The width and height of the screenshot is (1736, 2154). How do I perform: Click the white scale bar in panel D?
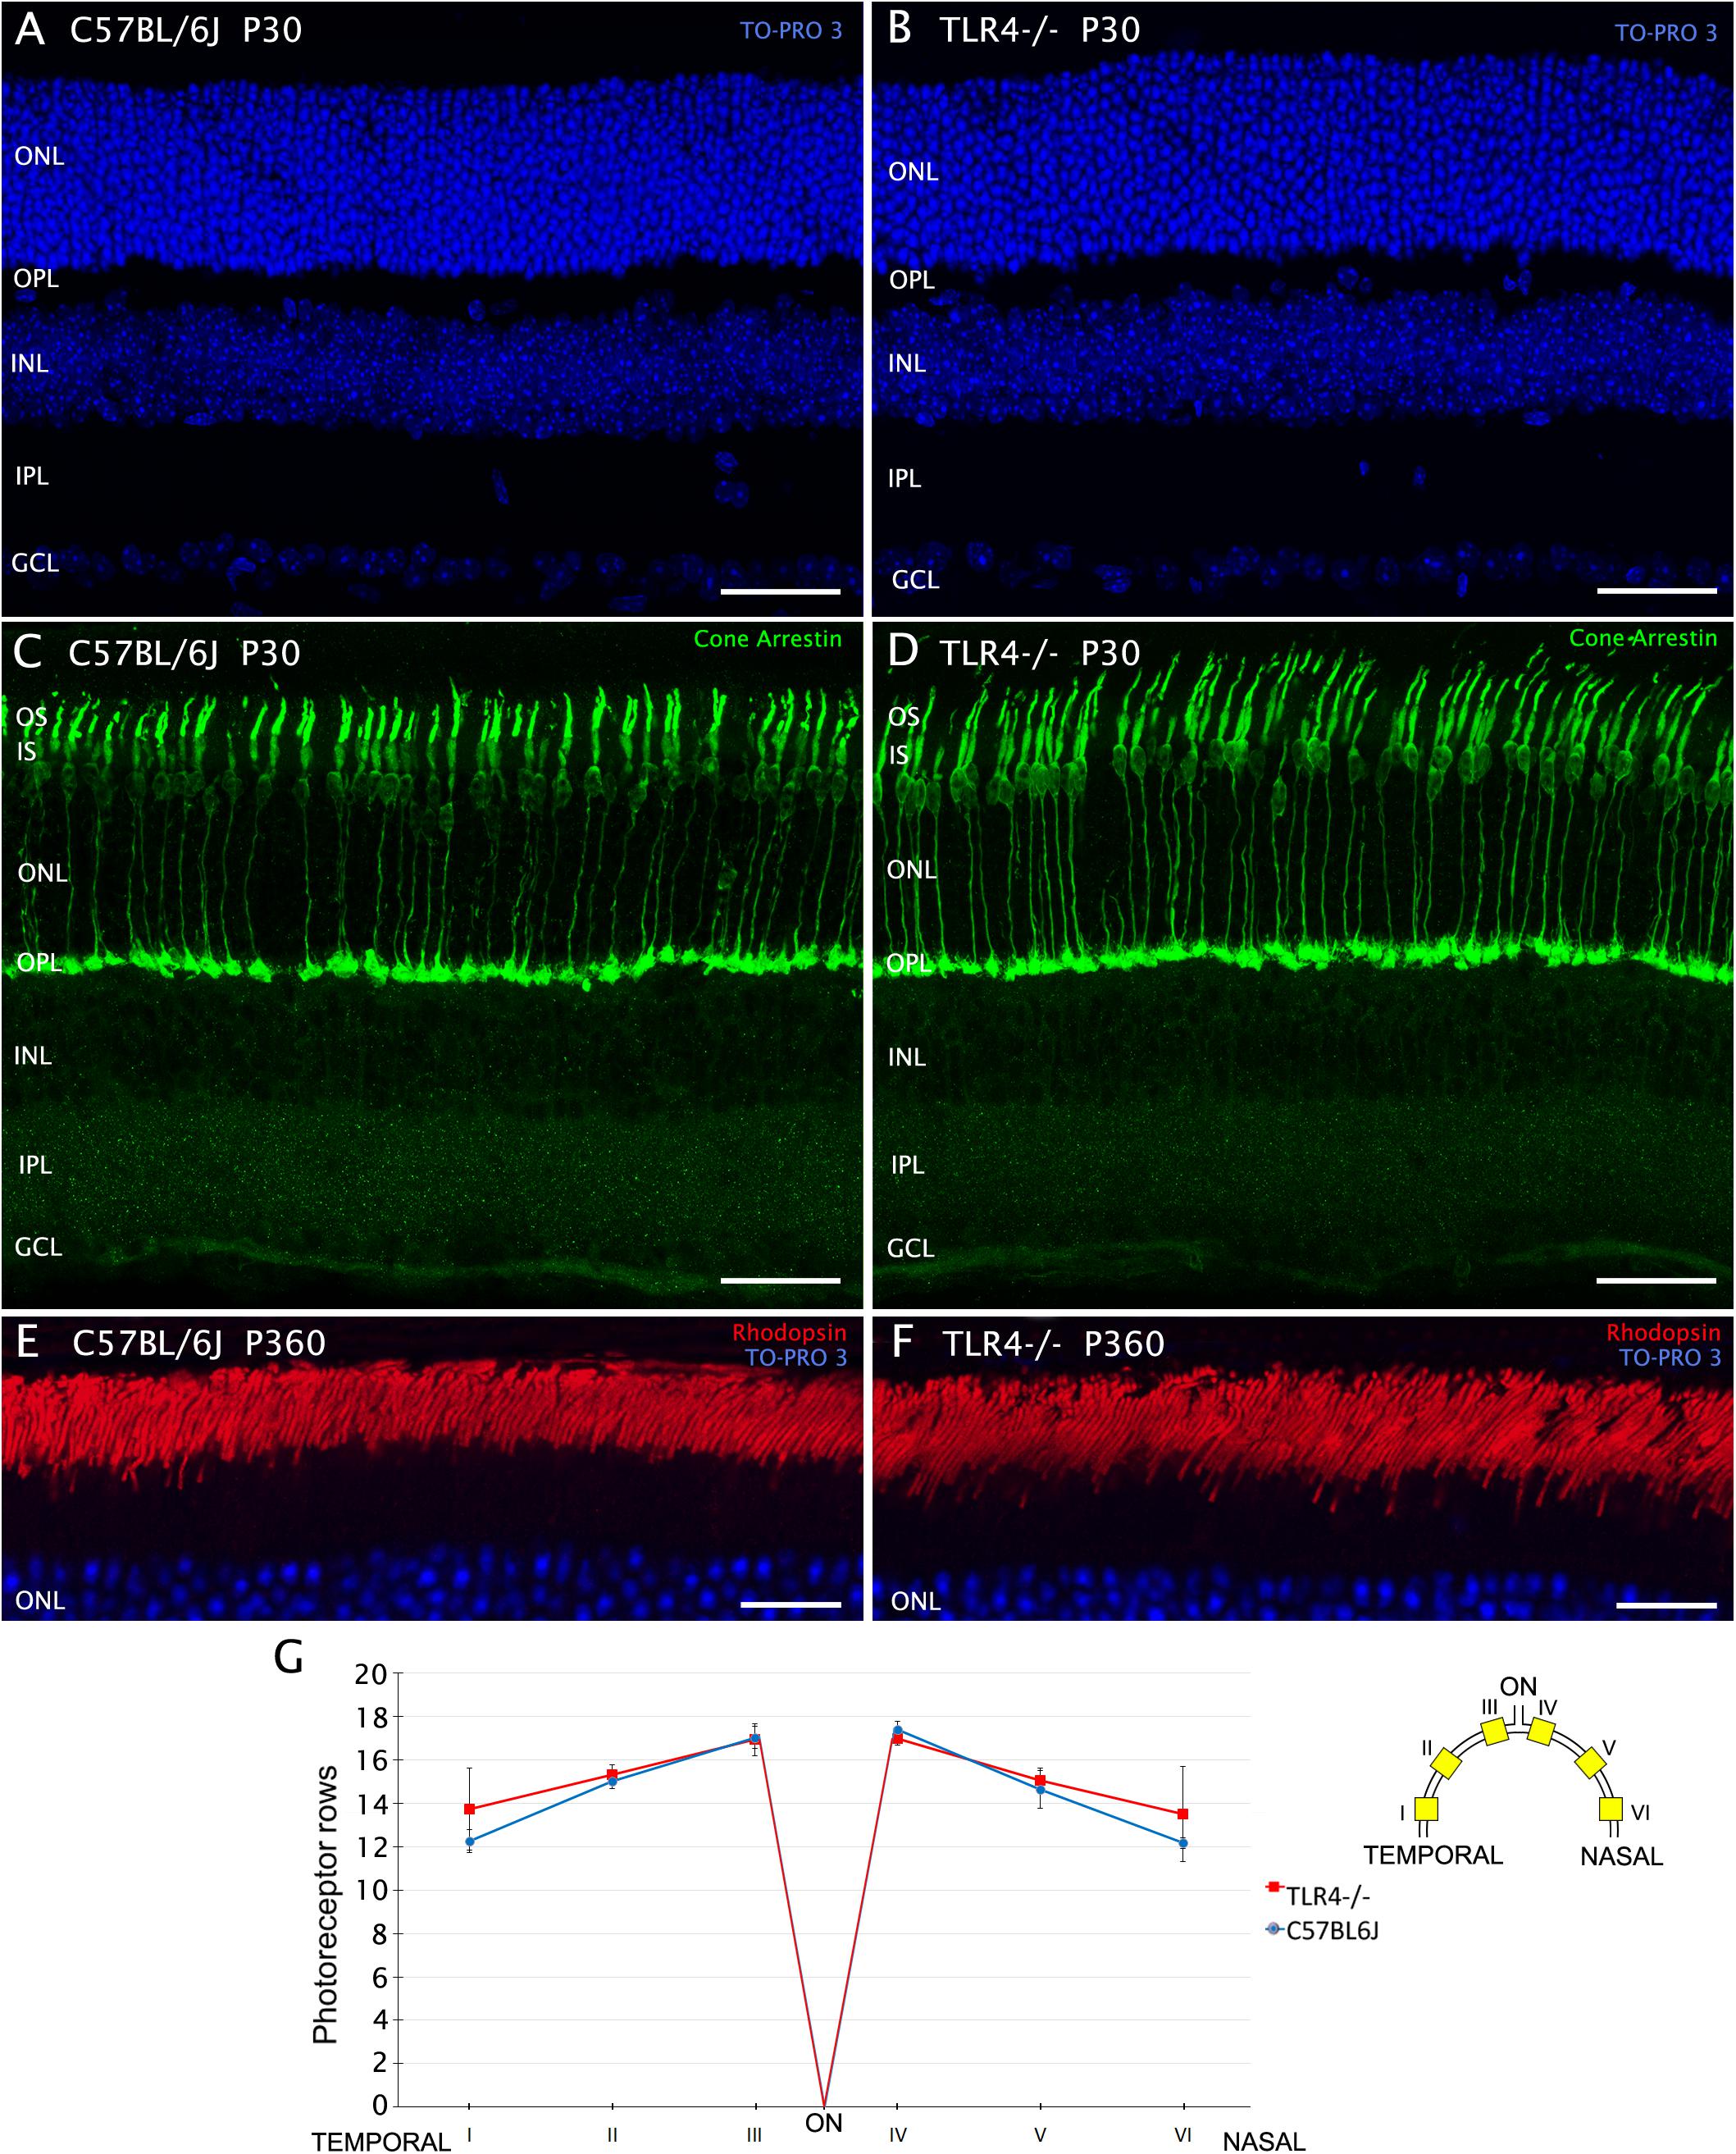1656,1280
